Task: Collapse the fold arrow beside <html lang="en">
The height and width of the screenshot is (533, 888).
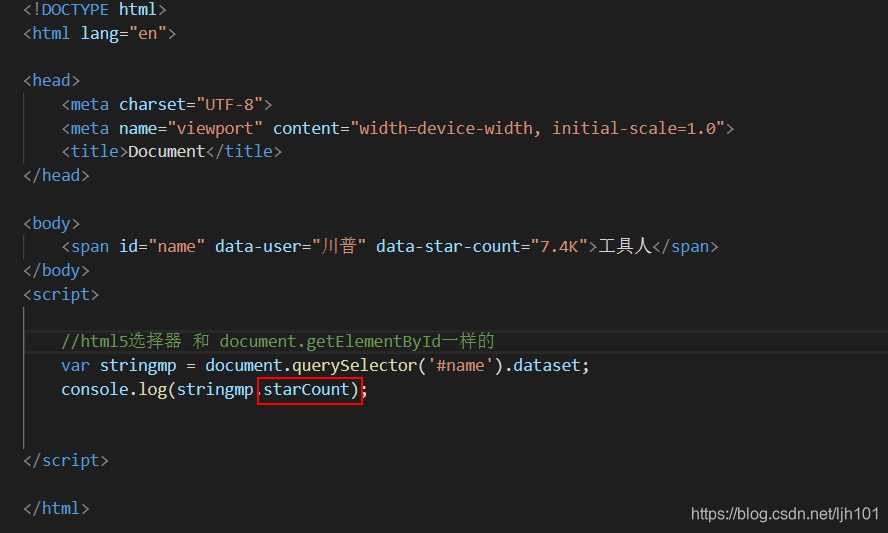Action: coord(9,34)
